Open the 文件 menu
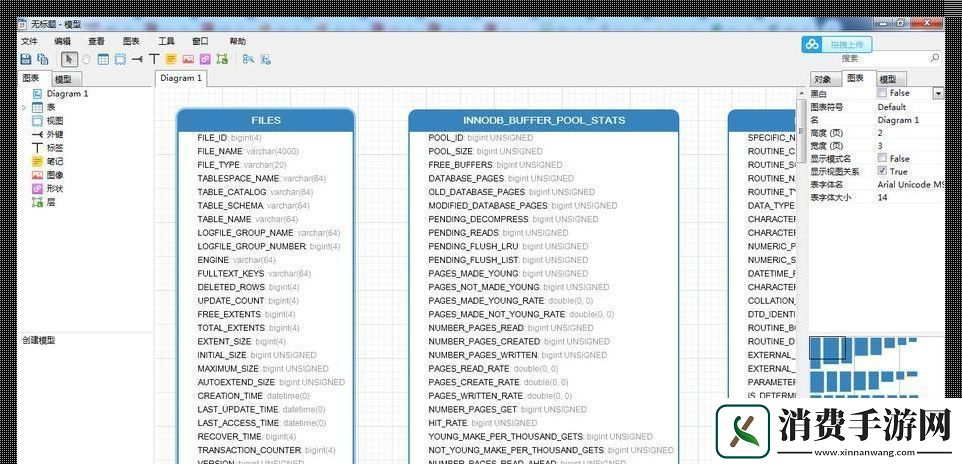Image resolution: width=962 pixels, height=464 pixels. [x=29, y=41]
